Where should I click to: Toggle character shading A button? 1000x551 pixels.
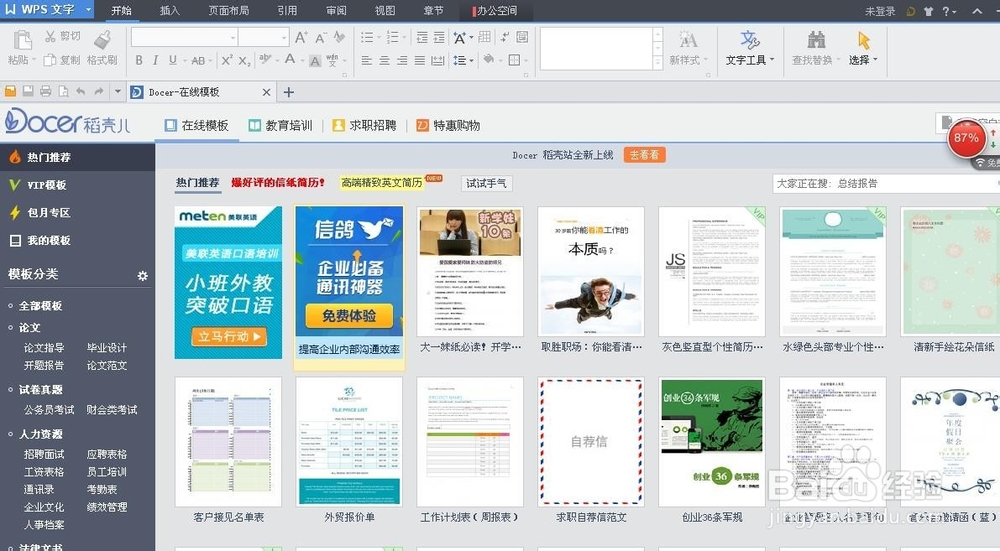pyautogui.click(x=315, y=61)
